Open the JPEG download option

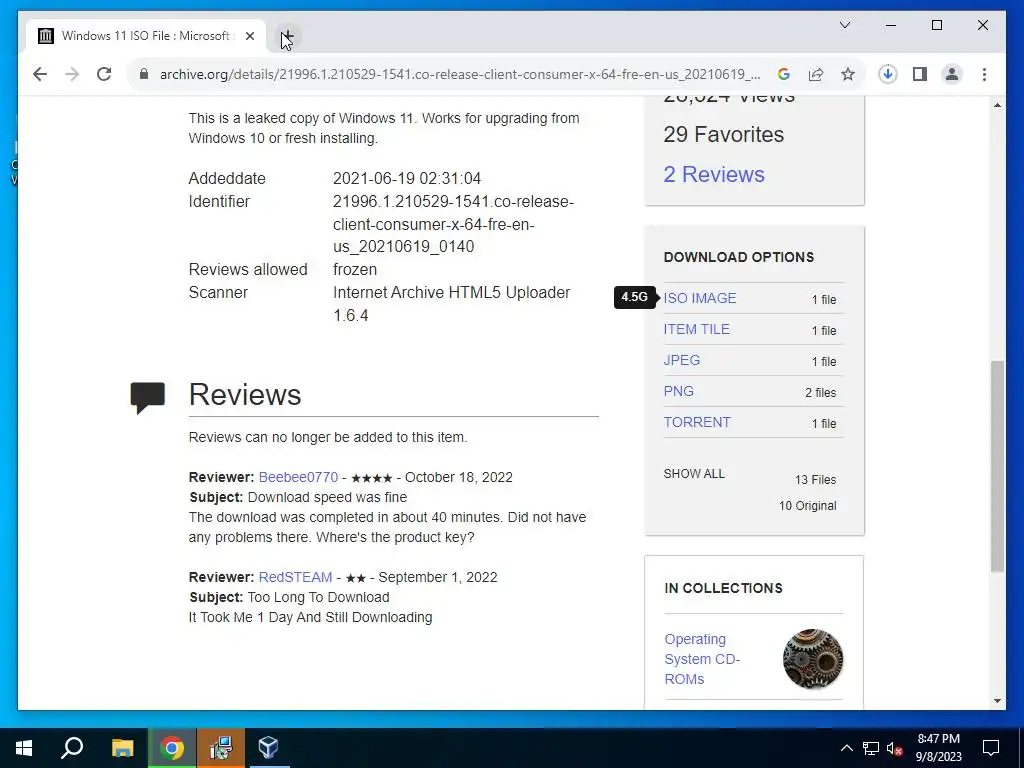point(681,360)
